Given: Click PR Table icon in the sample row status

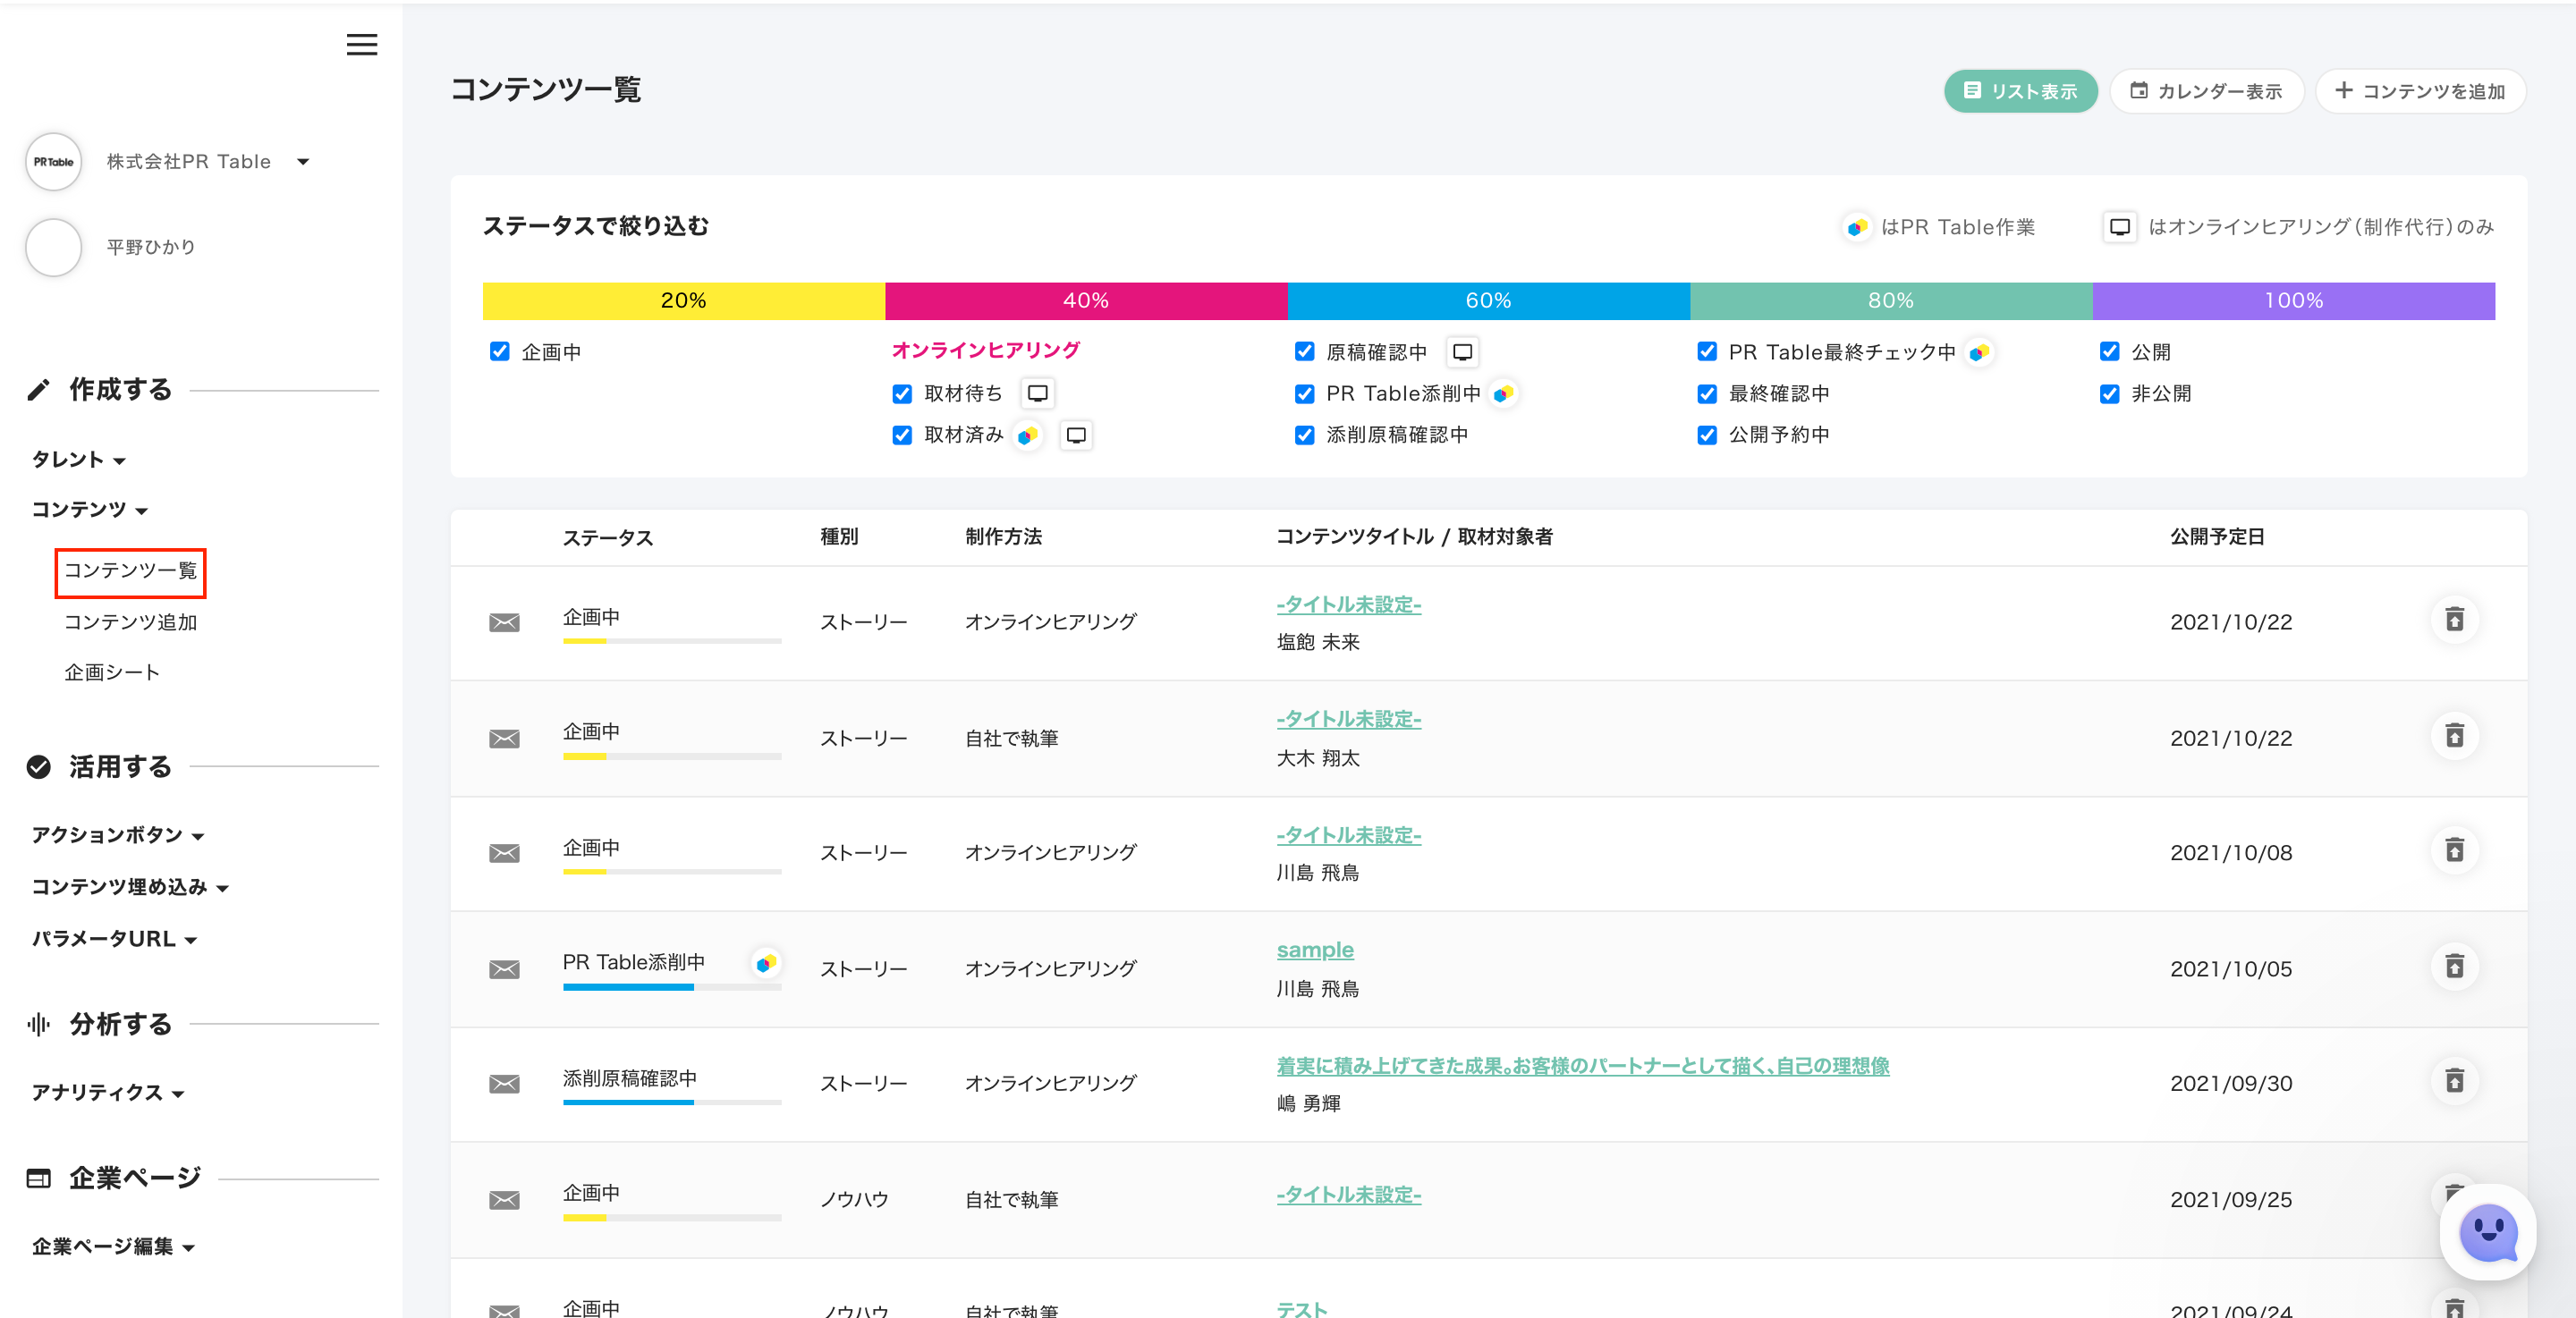Looking at the screenshot, I should point(765,964).
